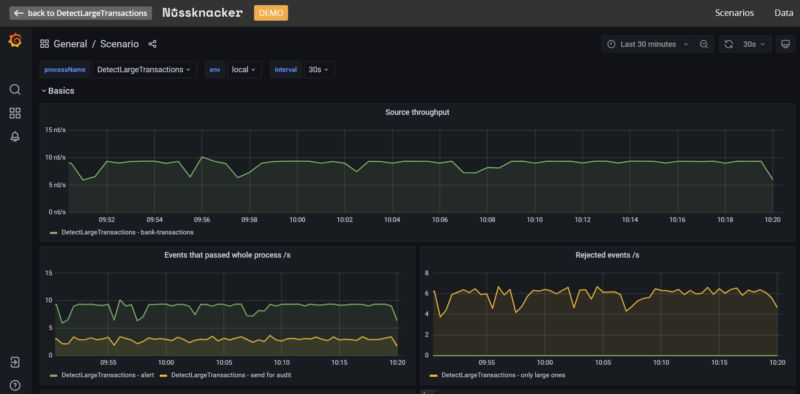Go back to DetectLargeTransactions
Screen dimensions: 800x394
(x=81, y=13)
